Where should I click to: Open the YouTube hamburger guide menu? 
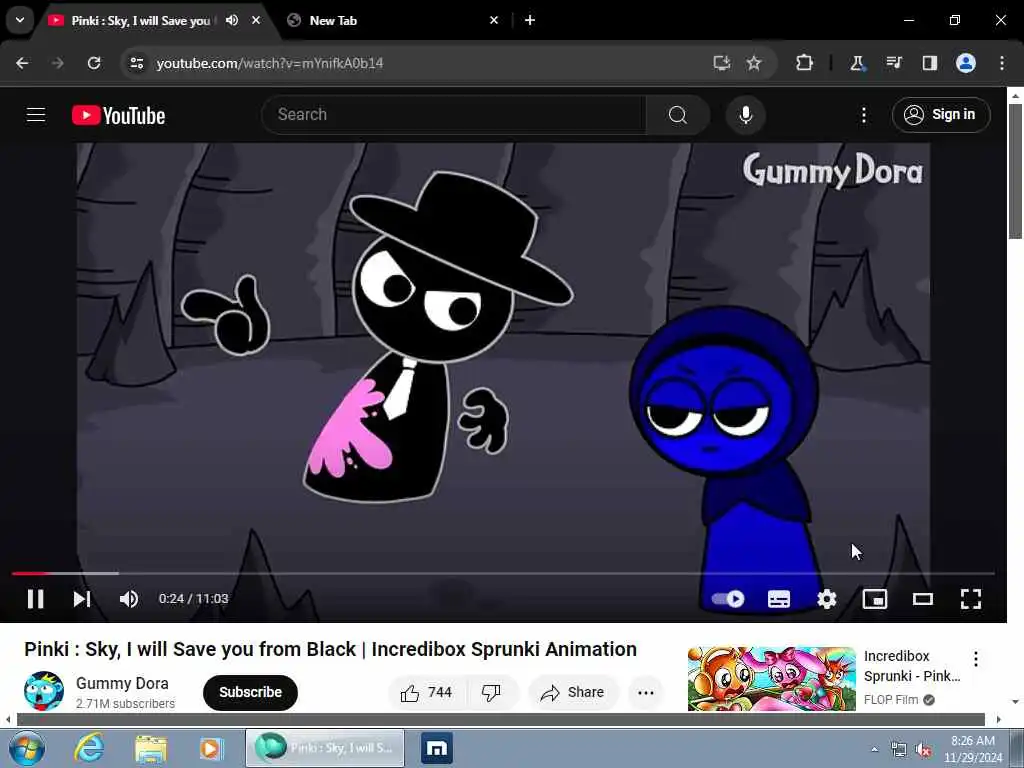coord(36,115)
